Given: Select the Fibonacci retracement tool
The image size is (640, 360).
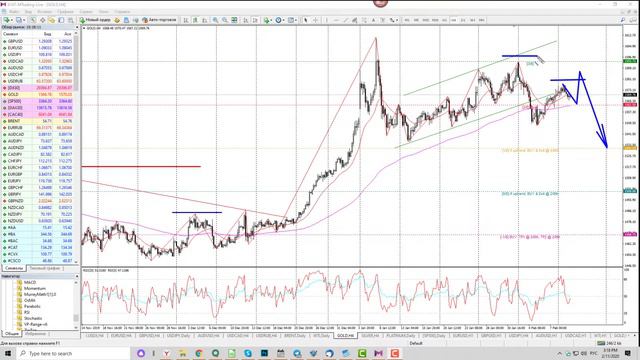Looking at the screenshot, I should coord(364,20).
